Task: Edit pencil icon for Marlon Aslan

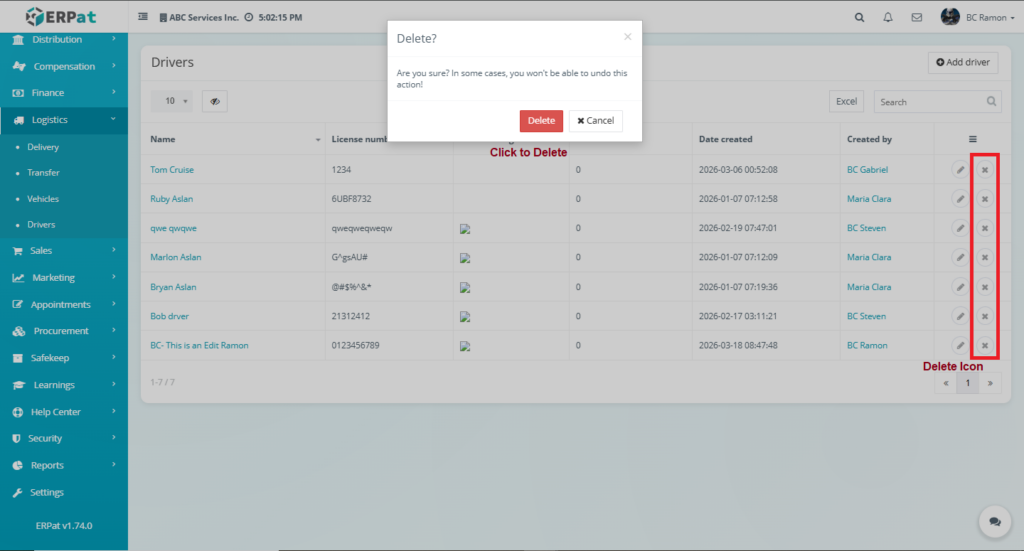Action: tap(960, 257)
